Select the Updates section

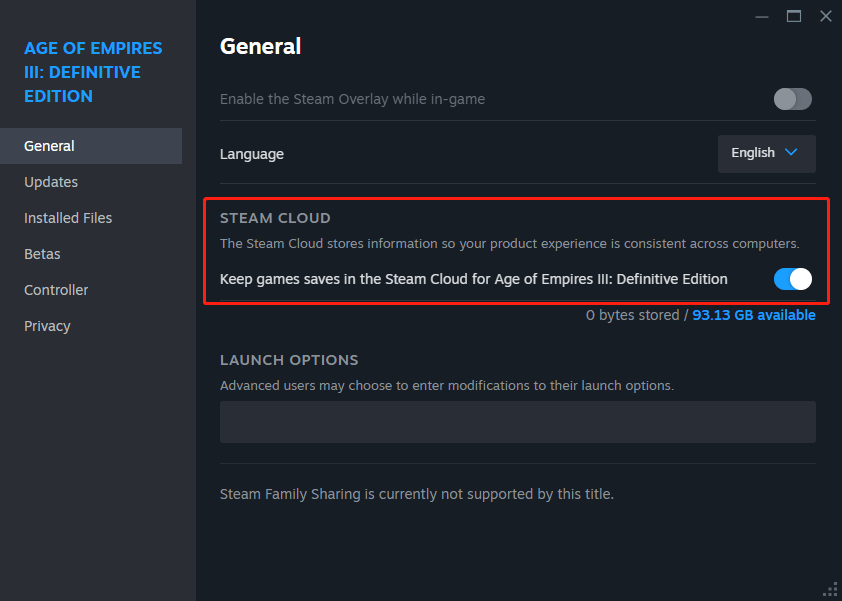[x=51, y=181]
